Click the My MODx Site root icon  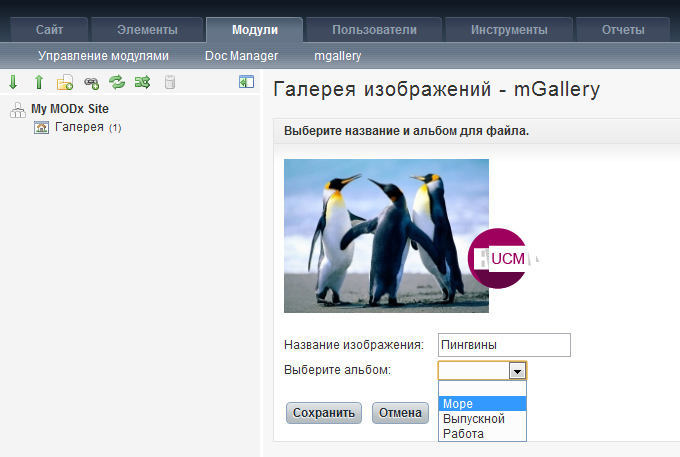pos(18,110)
